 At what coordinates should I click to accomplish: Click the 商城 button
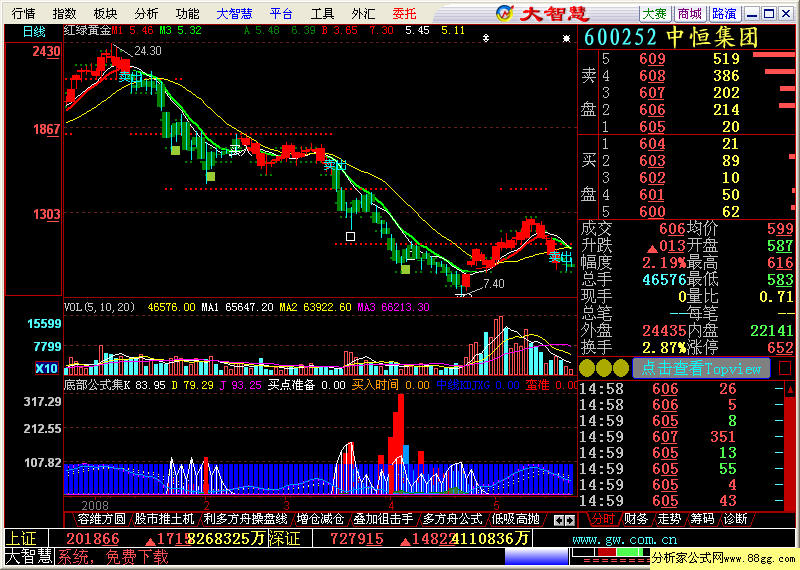coord(690,13)
